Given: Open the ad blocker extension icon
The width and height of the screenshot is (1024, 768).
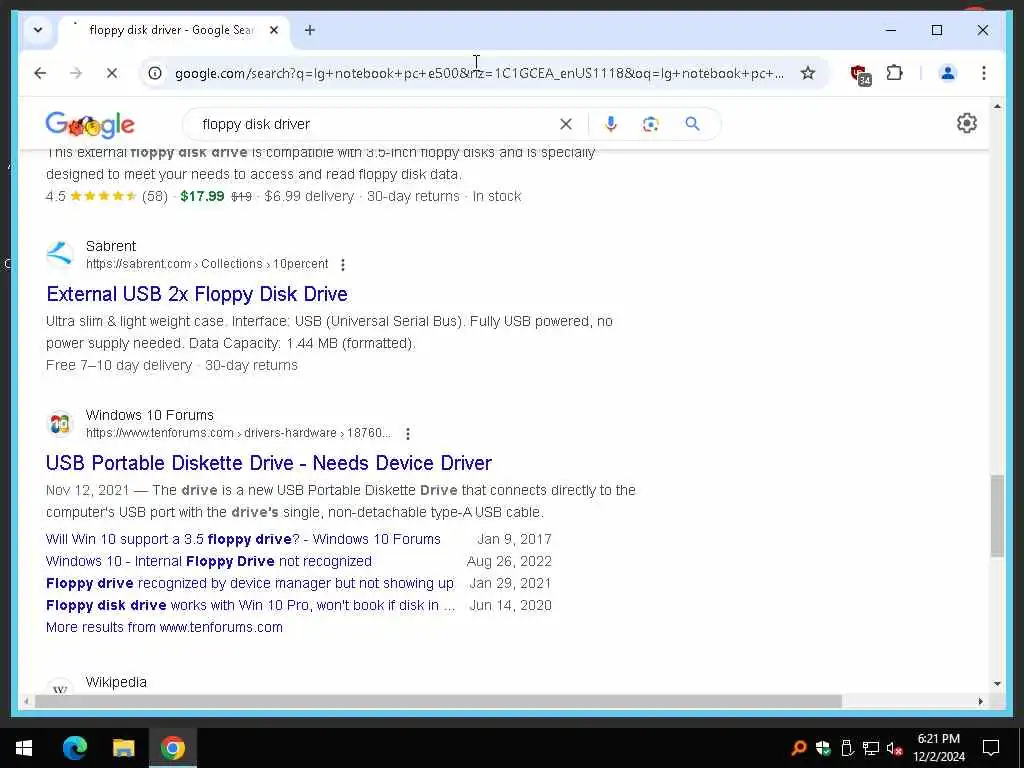Looking at the screenshot, I should 861,74.
